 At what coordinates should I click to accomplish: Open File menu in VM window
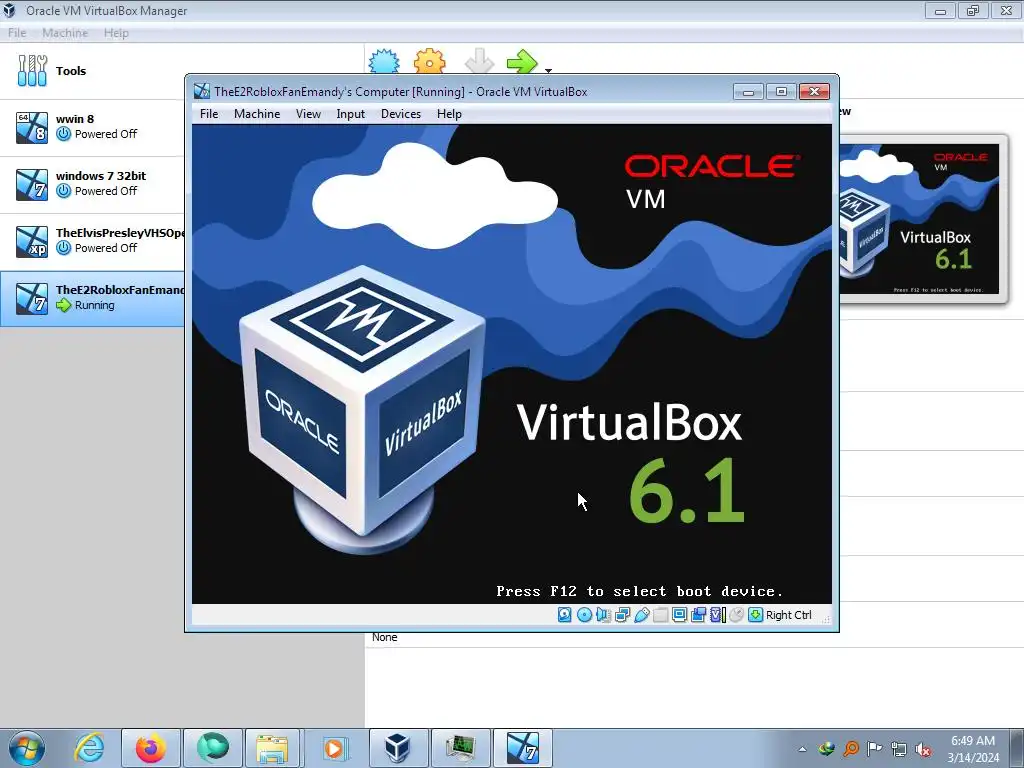tap(209, 114)
